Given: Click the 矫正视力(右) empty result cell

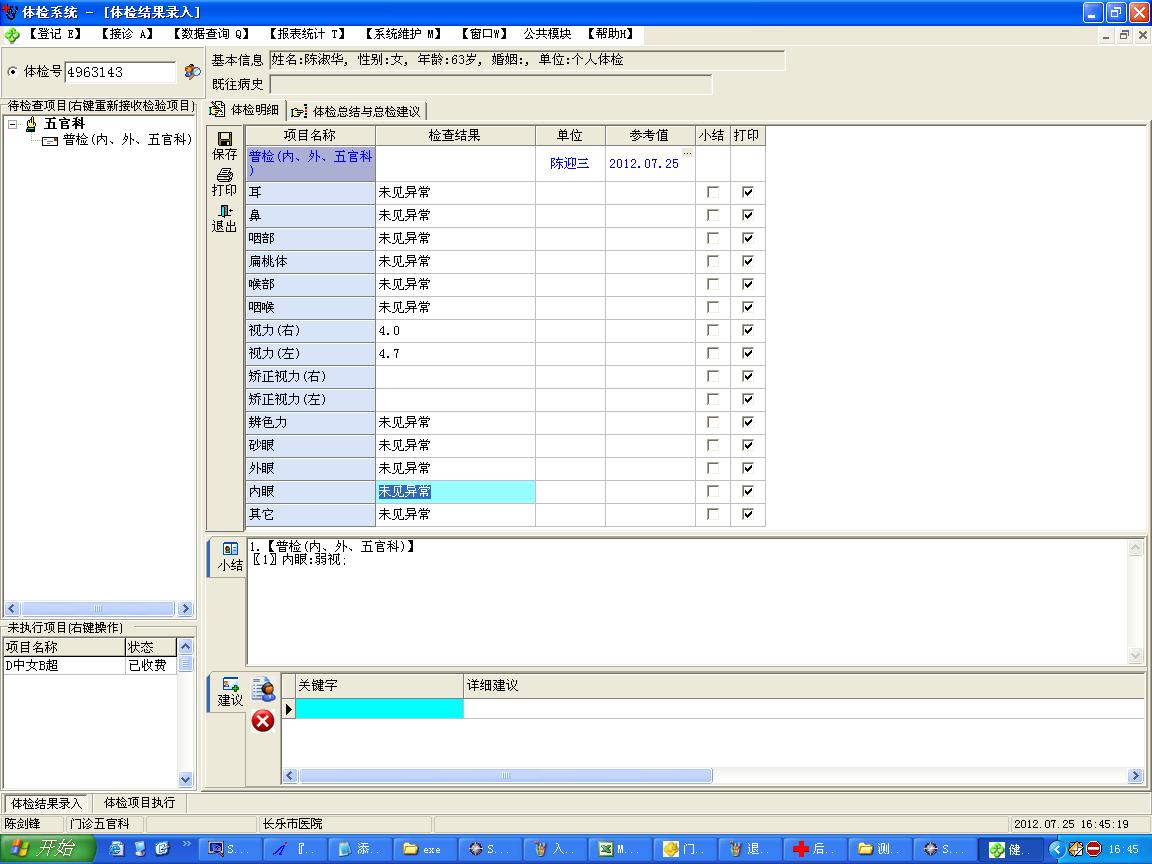Looking at the screenshot, I should click(x=456, y=376).
